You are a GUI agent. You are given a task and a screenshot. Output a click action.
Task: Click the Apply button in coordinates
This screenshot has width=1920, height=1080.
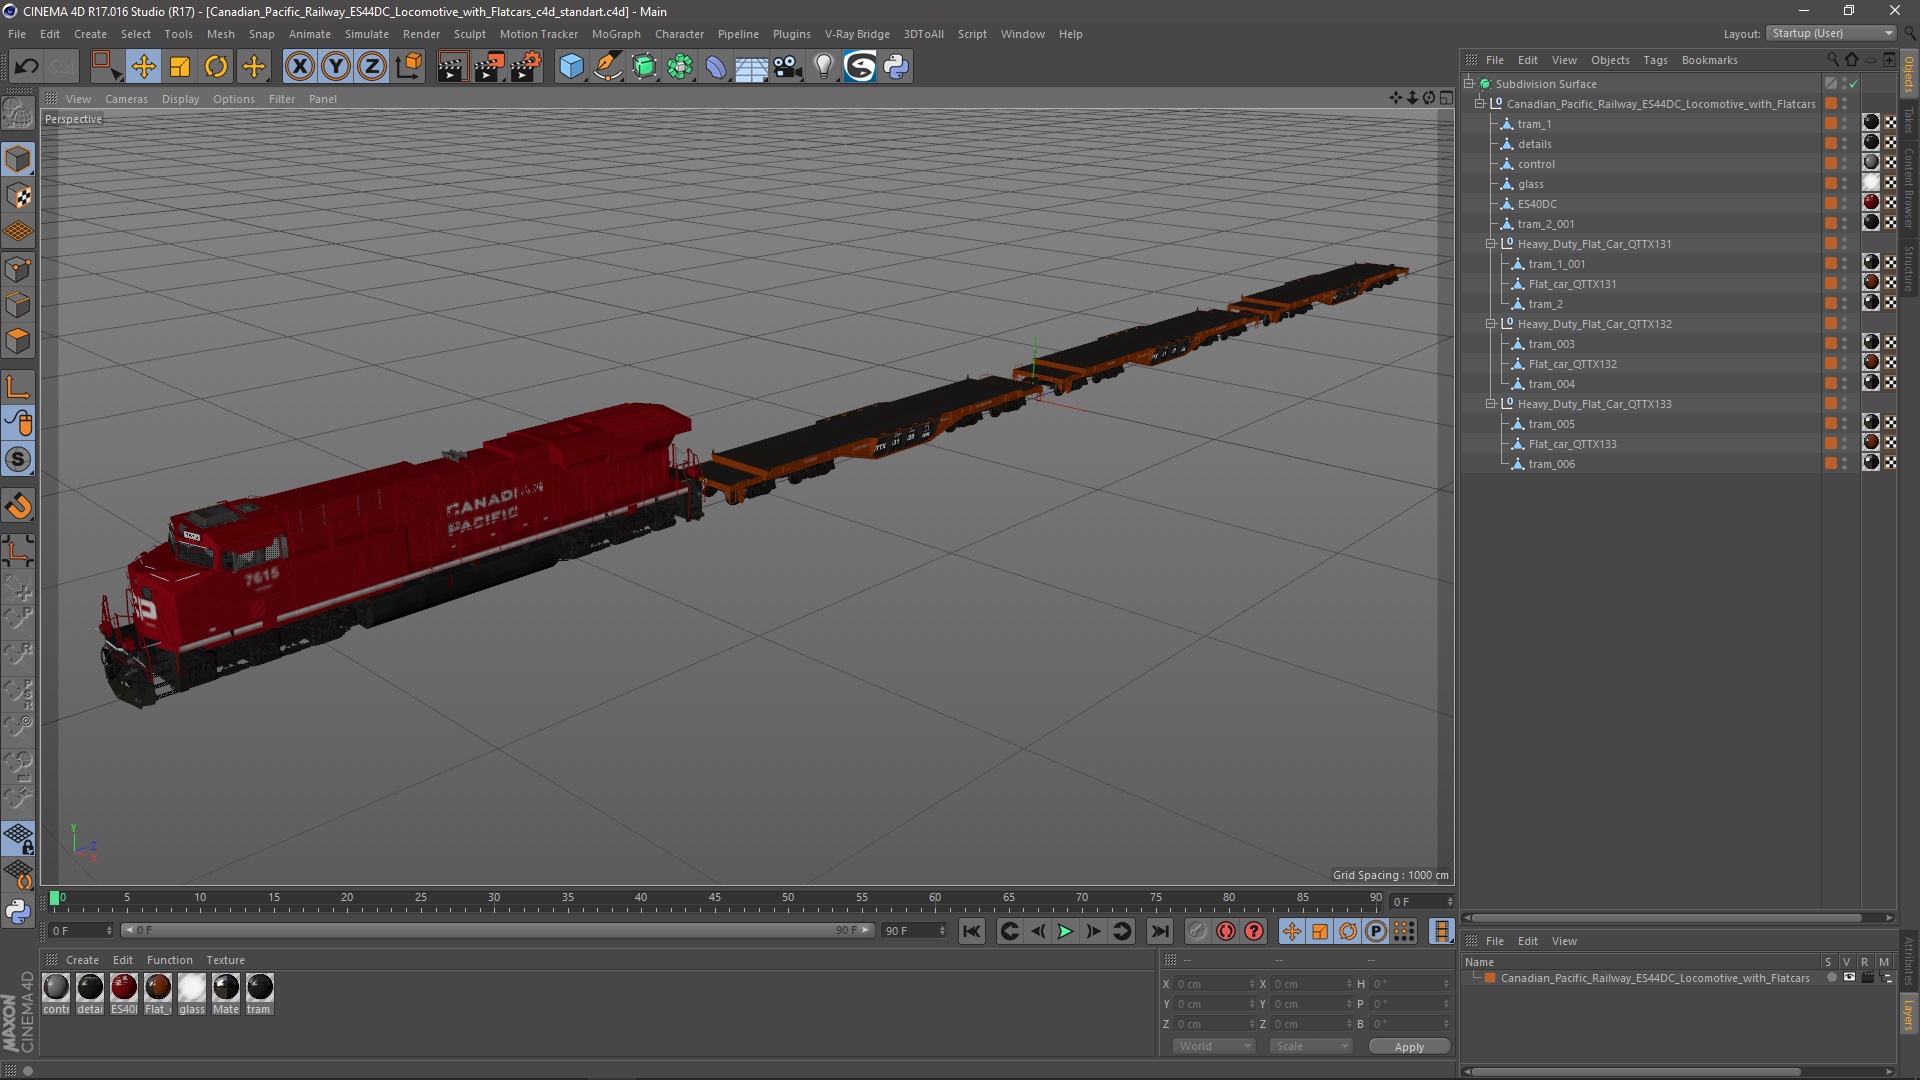(x=1409, y=1046)
